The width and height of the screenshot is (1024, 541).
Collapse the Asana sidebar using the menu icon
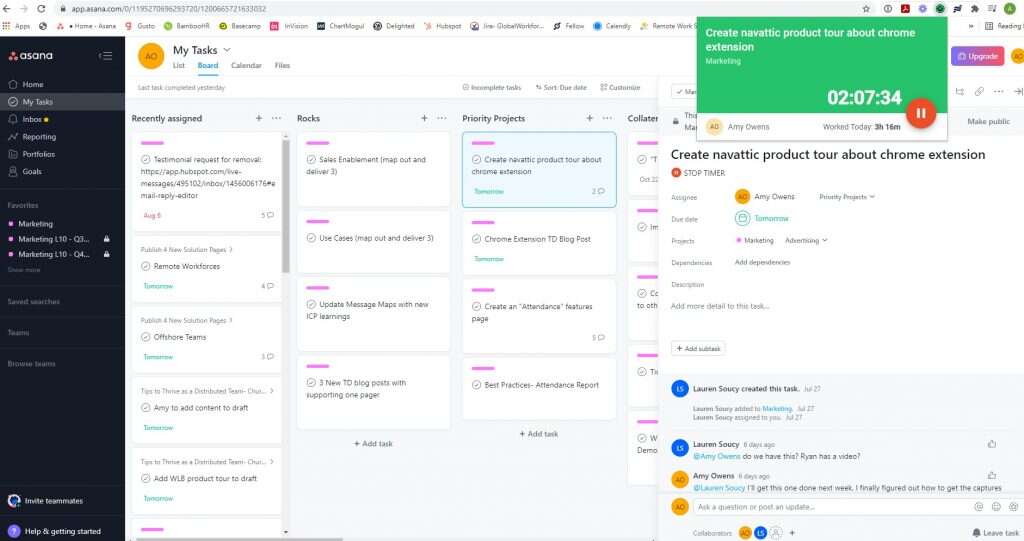coord(105,56)
